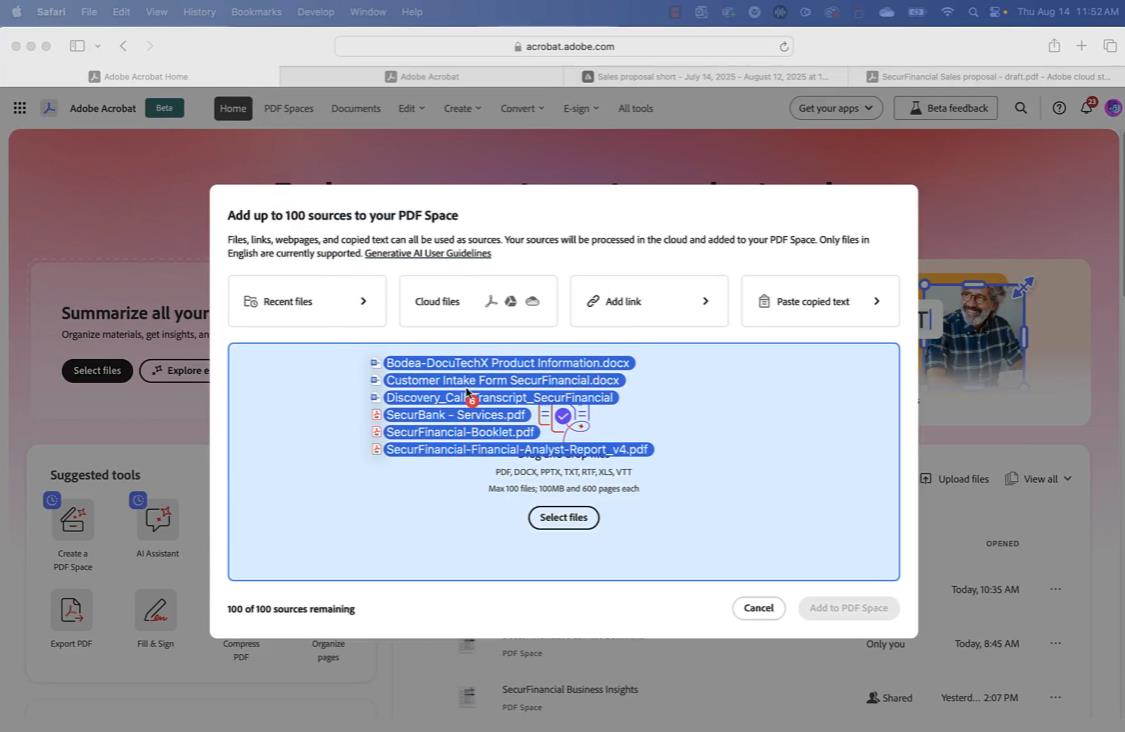
Task: Open Generative AI User Guidelines link
Action: pyautogui.click(x=428, y=253)
